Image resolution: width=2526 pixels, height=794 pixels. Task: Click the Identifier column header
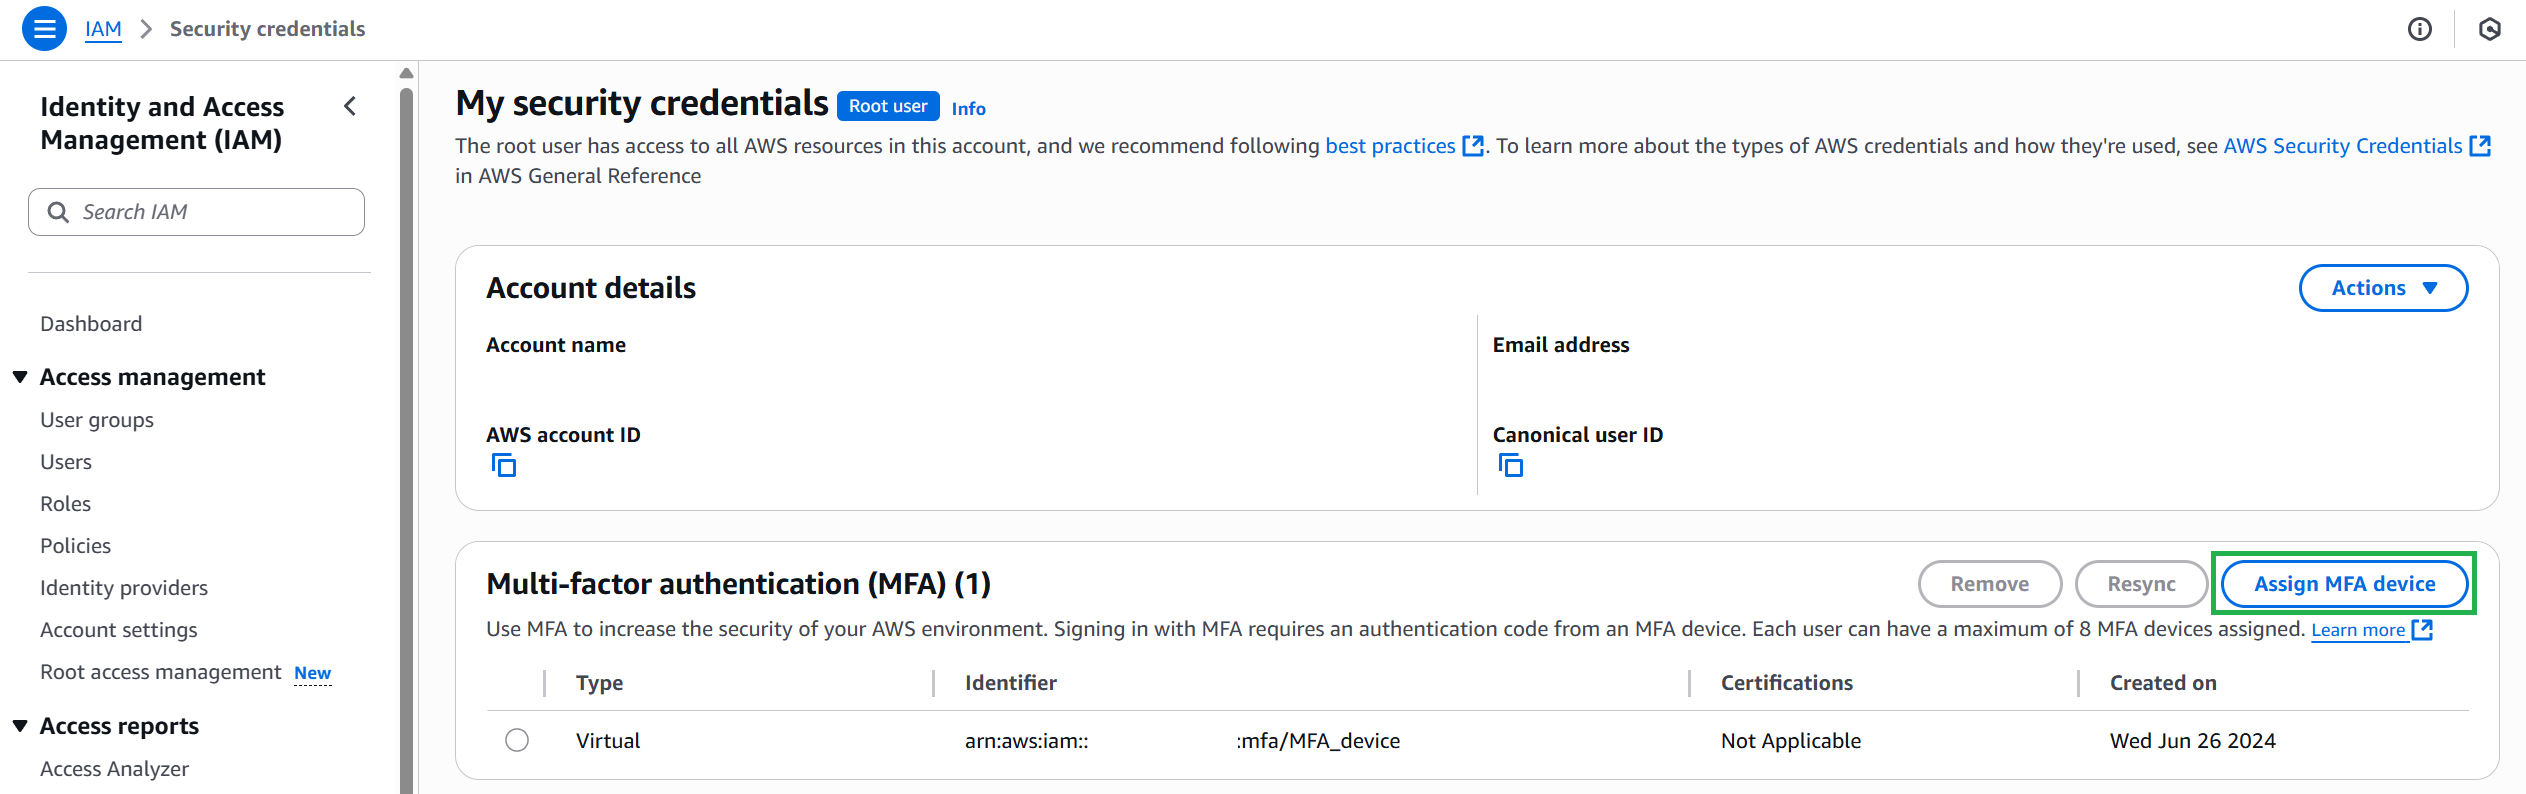pos(1010,683)
